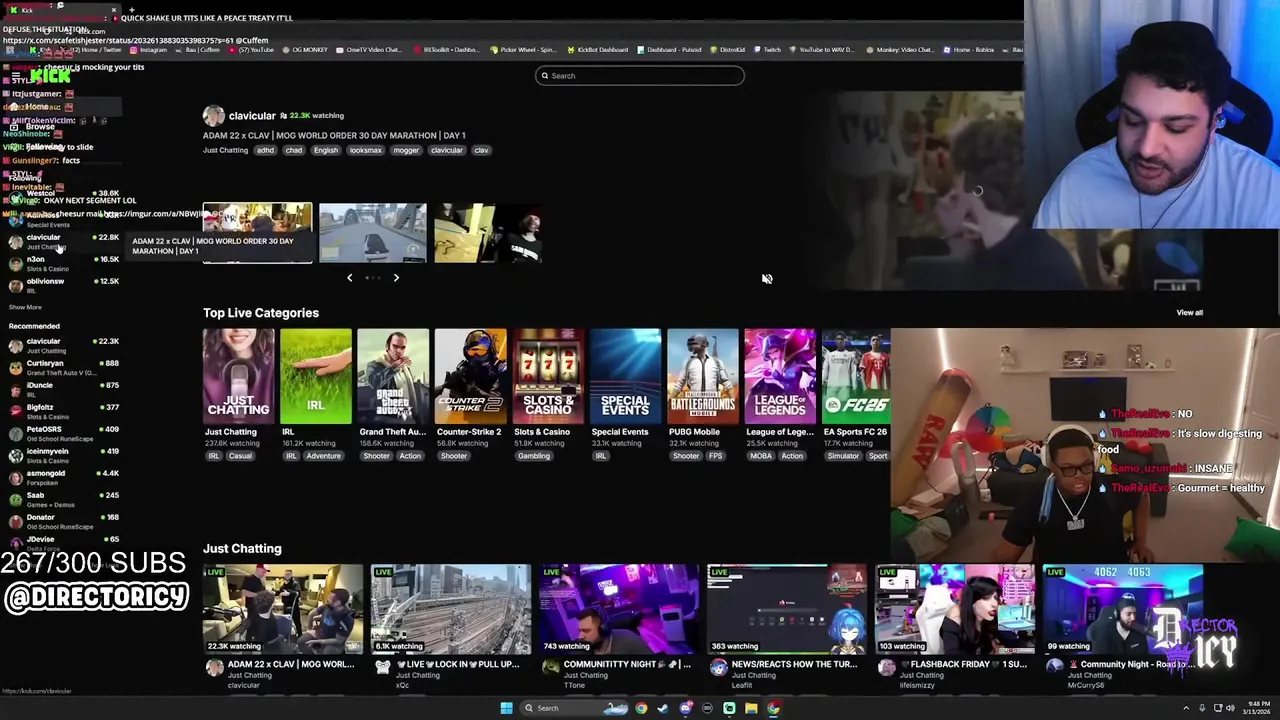The width and height of the screenshot is (1280, 720).
Task: Click the search field on Kick
Action: point(640,76)
